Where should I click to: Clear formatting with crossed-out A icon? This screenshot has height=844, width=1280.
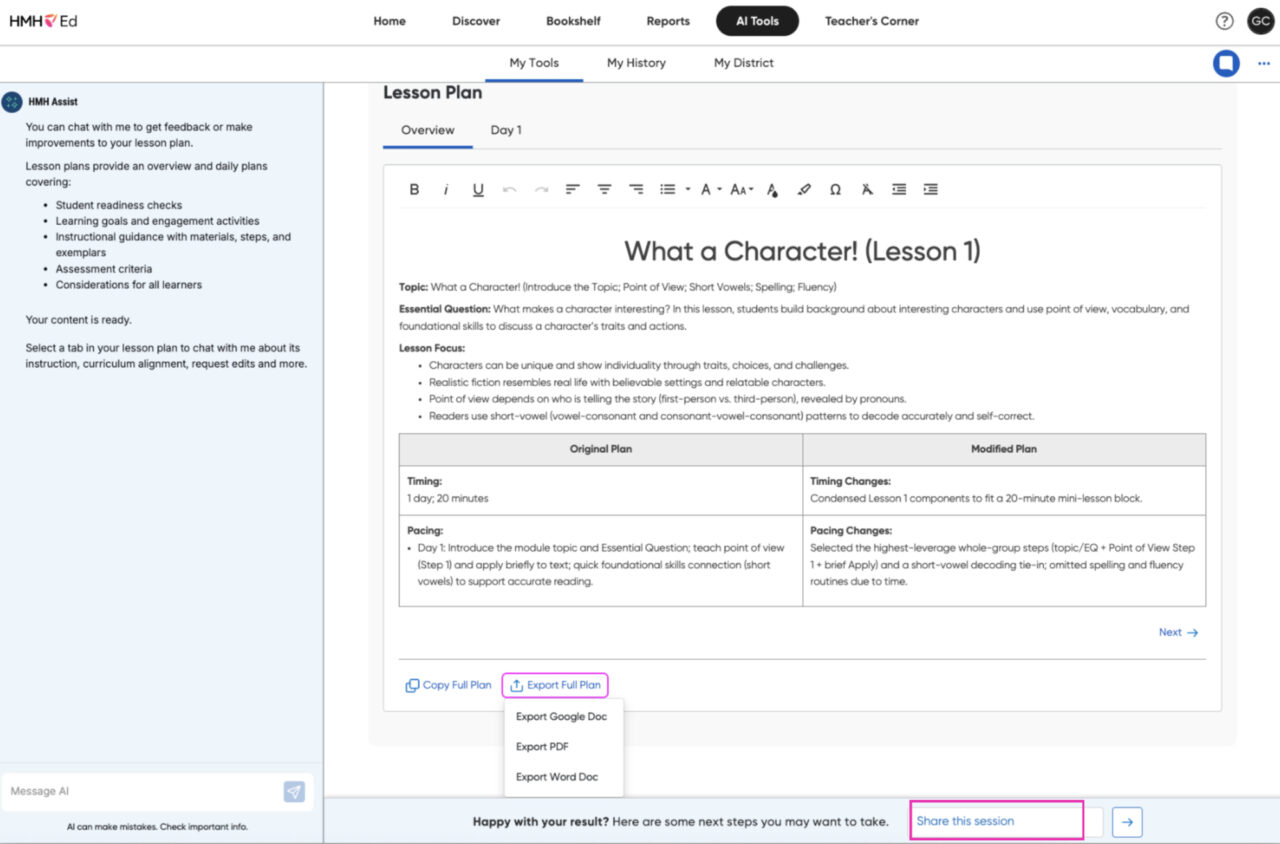point(867,189)
